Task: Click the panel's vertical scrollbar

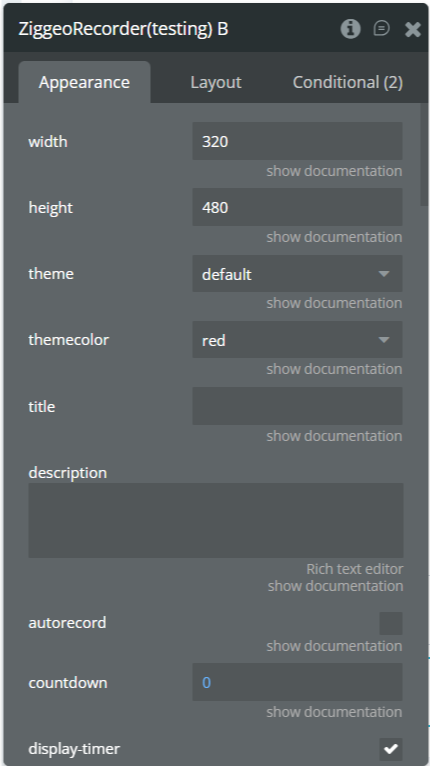Action: point(424,155)
